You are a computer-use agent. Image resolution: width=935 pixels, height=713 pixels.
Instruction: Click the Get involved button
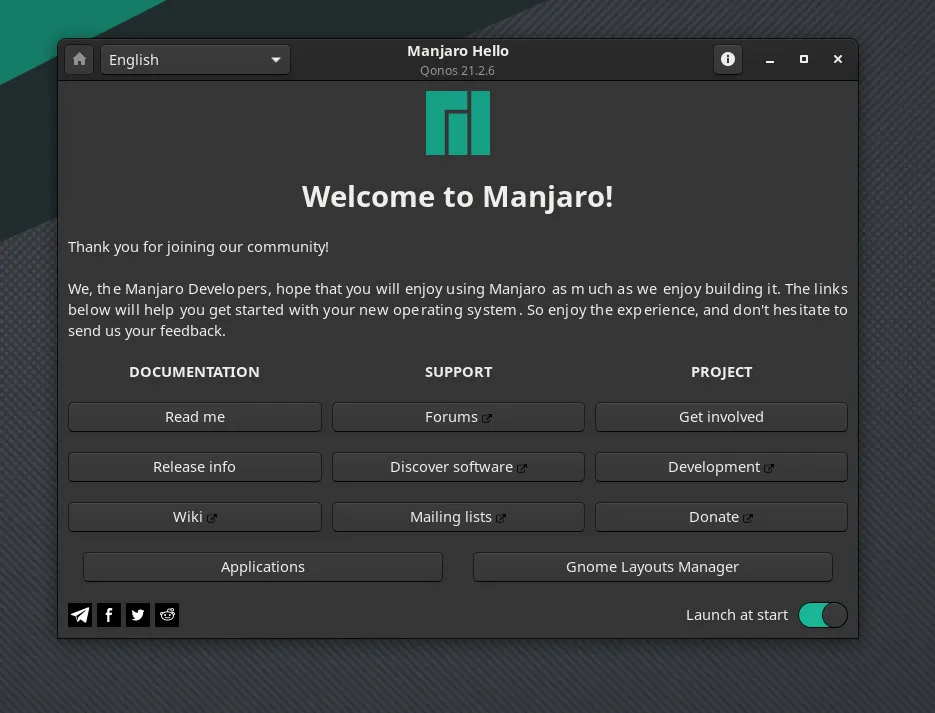(x=721, y=417)
